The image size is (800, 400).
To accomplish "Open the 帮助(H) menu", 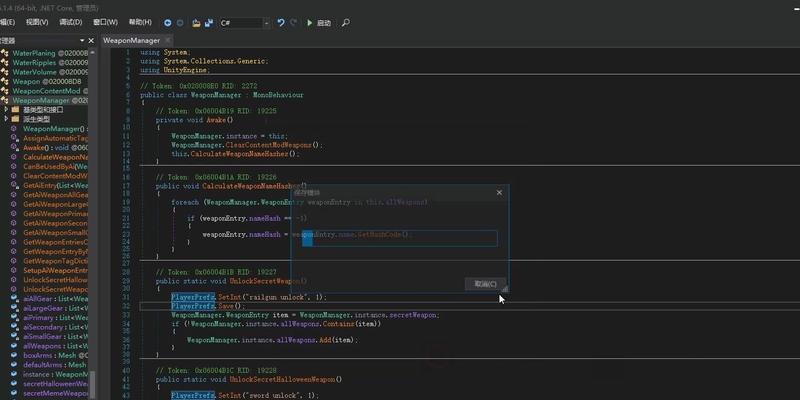I will coord(140,22).
